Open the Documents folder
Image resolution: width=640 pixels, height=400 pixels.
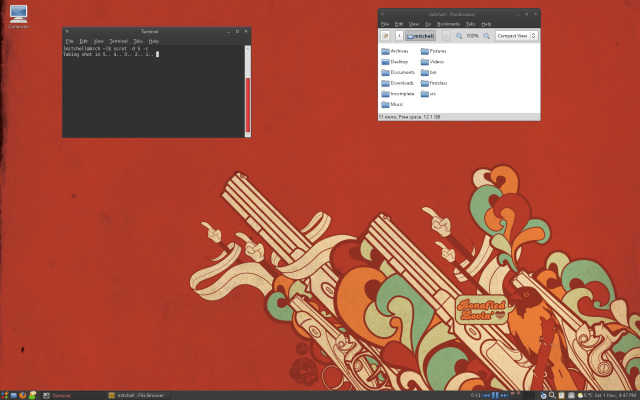click(x=398, y=72)
